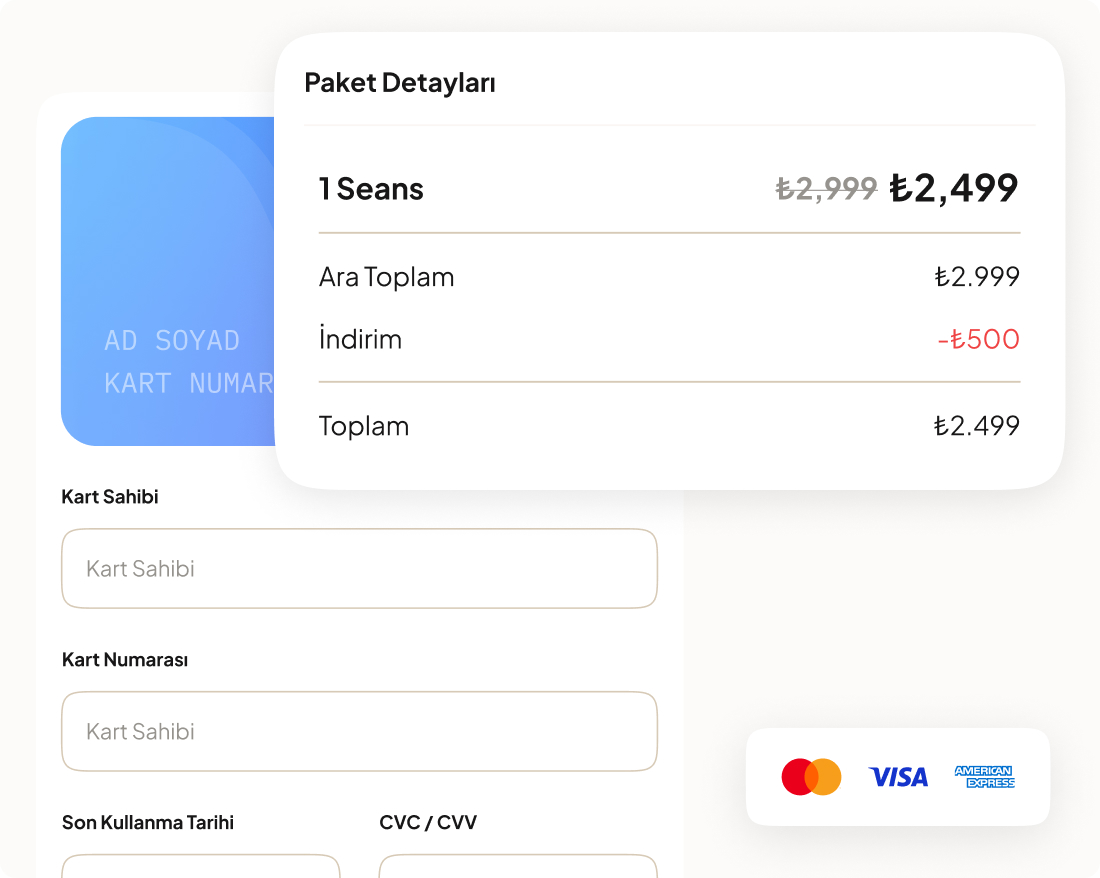Click AD SOYAD text on card
Screen dimensions: 1100x878
[172, 341]
